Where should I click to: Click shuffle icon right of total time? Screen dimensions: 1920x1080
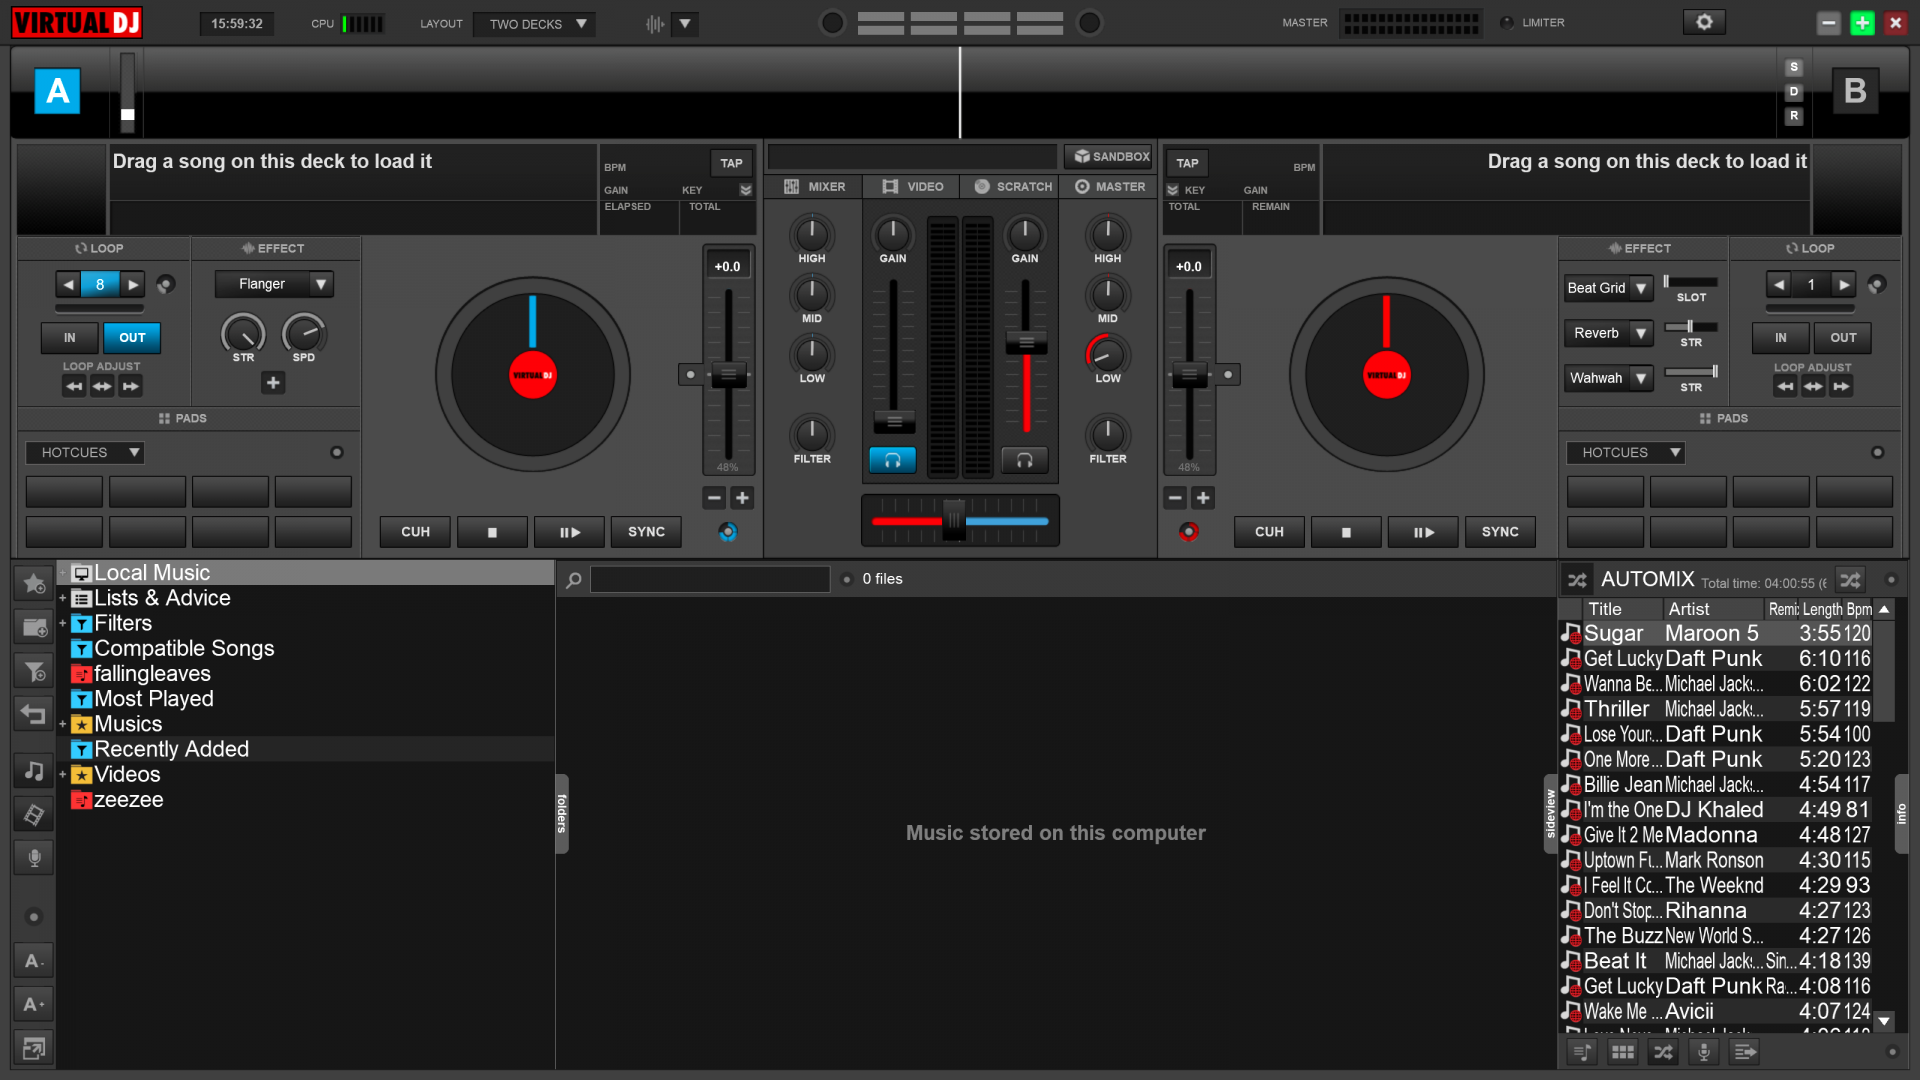click(1850, 580)
